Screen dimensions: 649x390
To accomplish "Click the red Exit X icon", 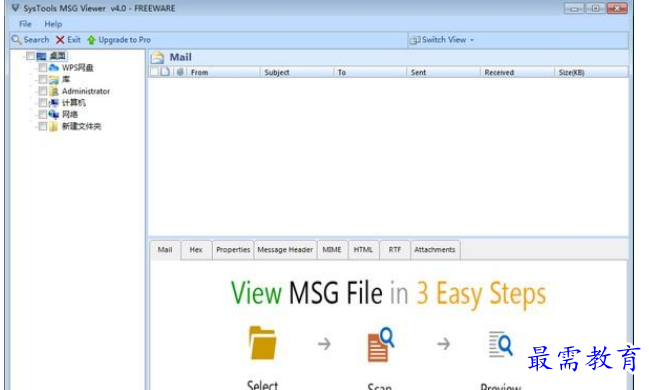I will [x=60, y=40].
